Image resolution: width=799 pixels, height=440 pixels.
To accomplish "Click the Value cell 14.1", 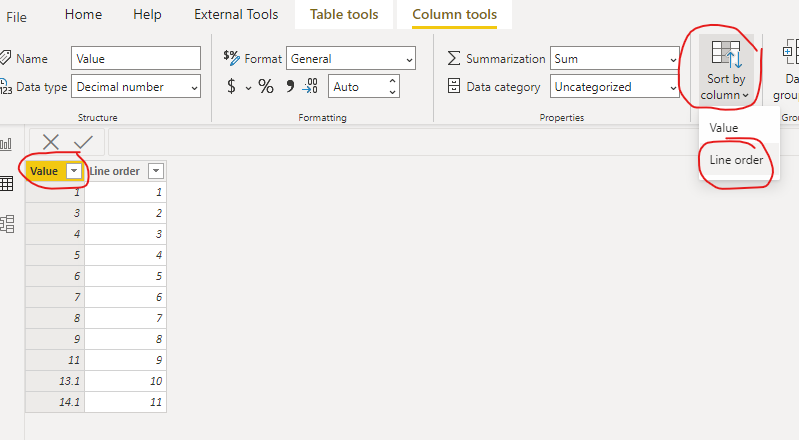I will click(55, 402).
